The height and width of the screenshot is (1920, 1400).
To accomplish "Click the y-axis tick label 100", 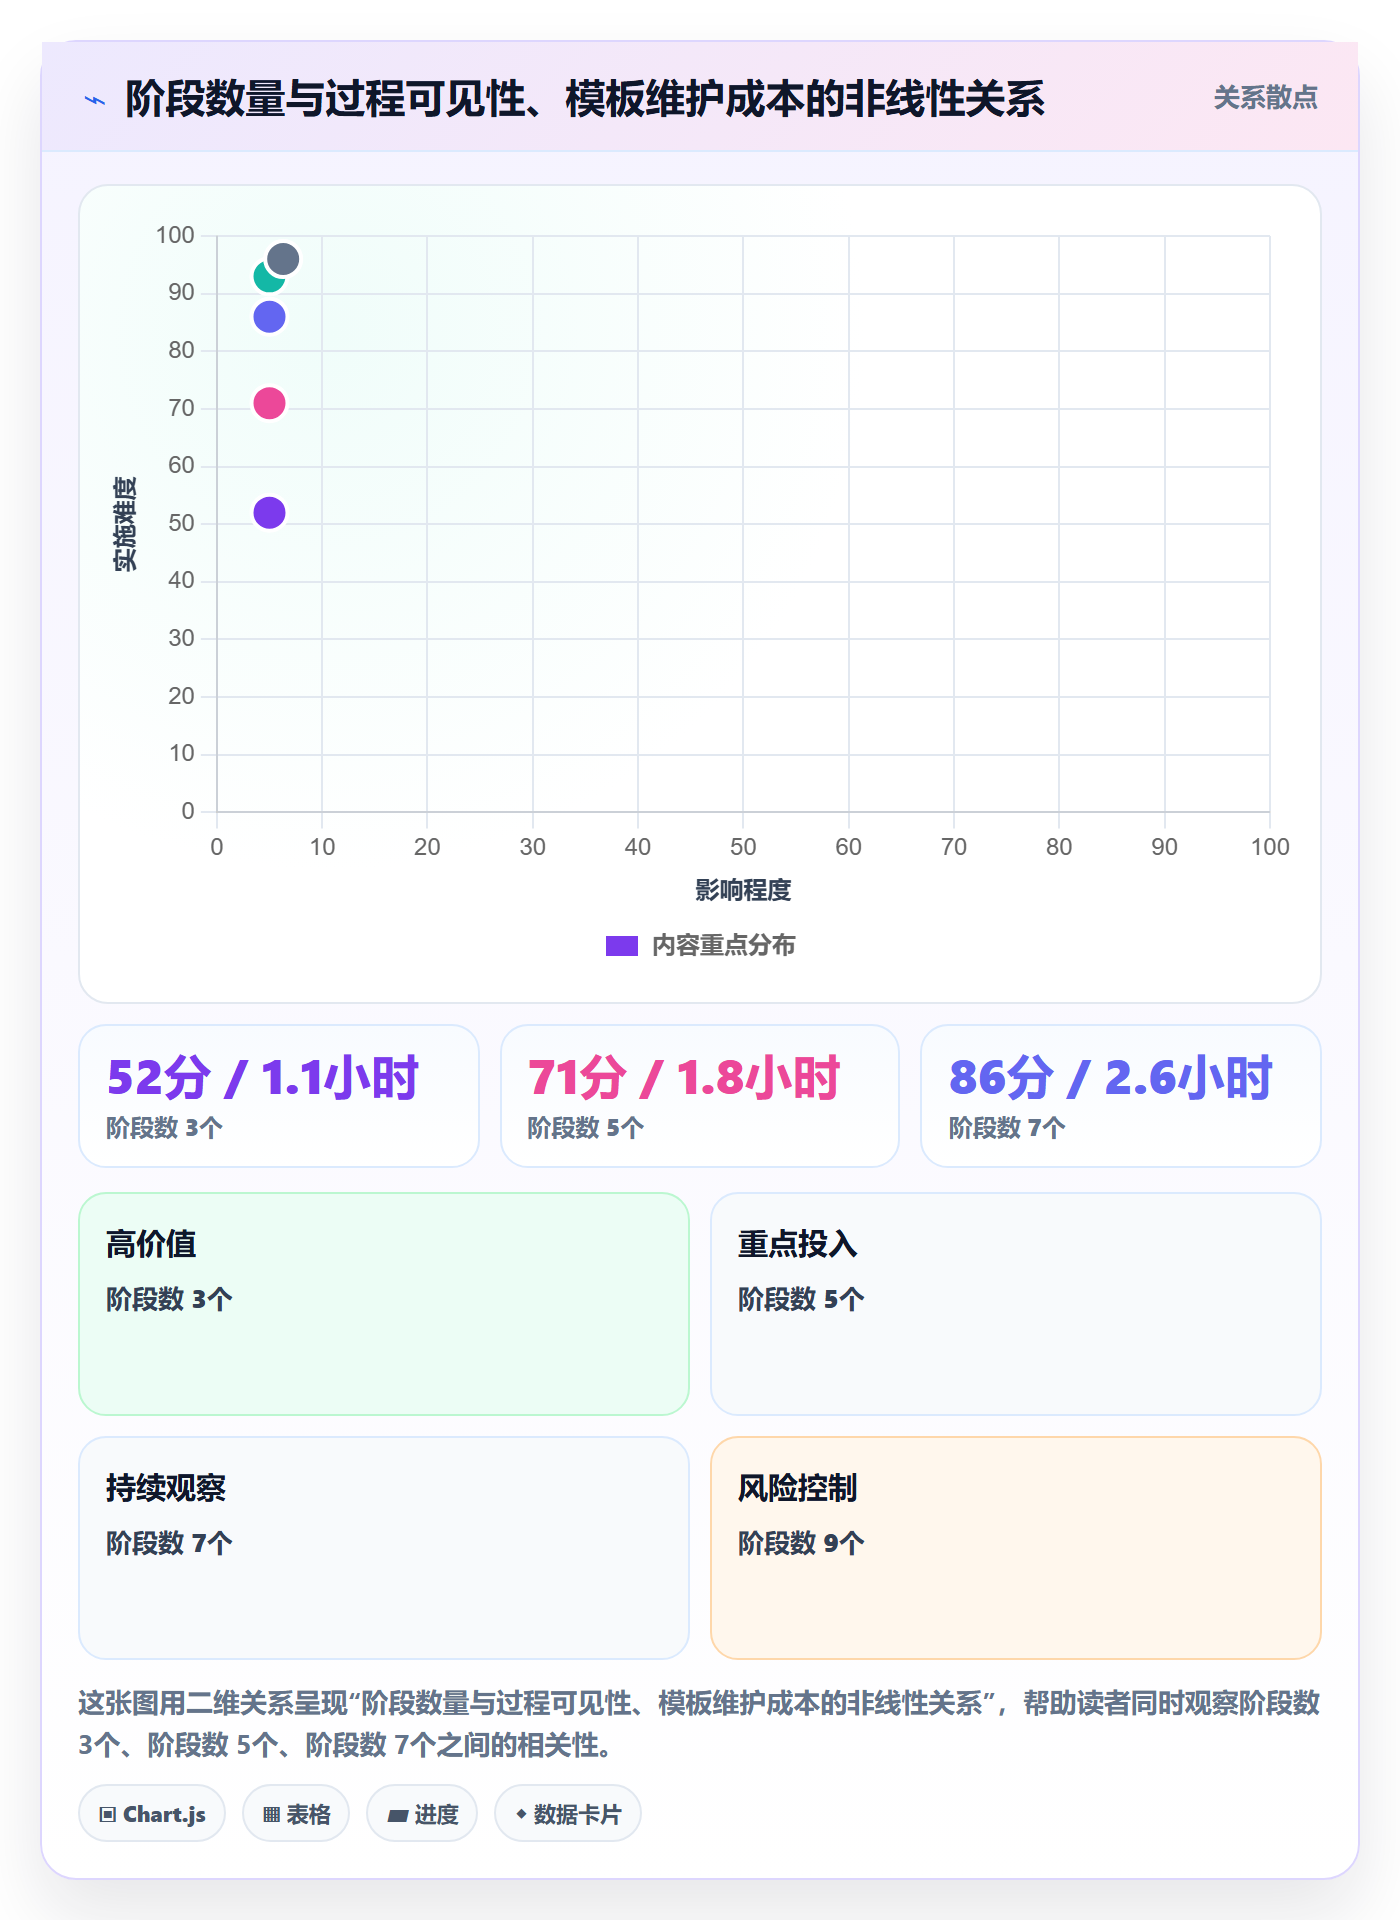I will (x=175, y=235).
